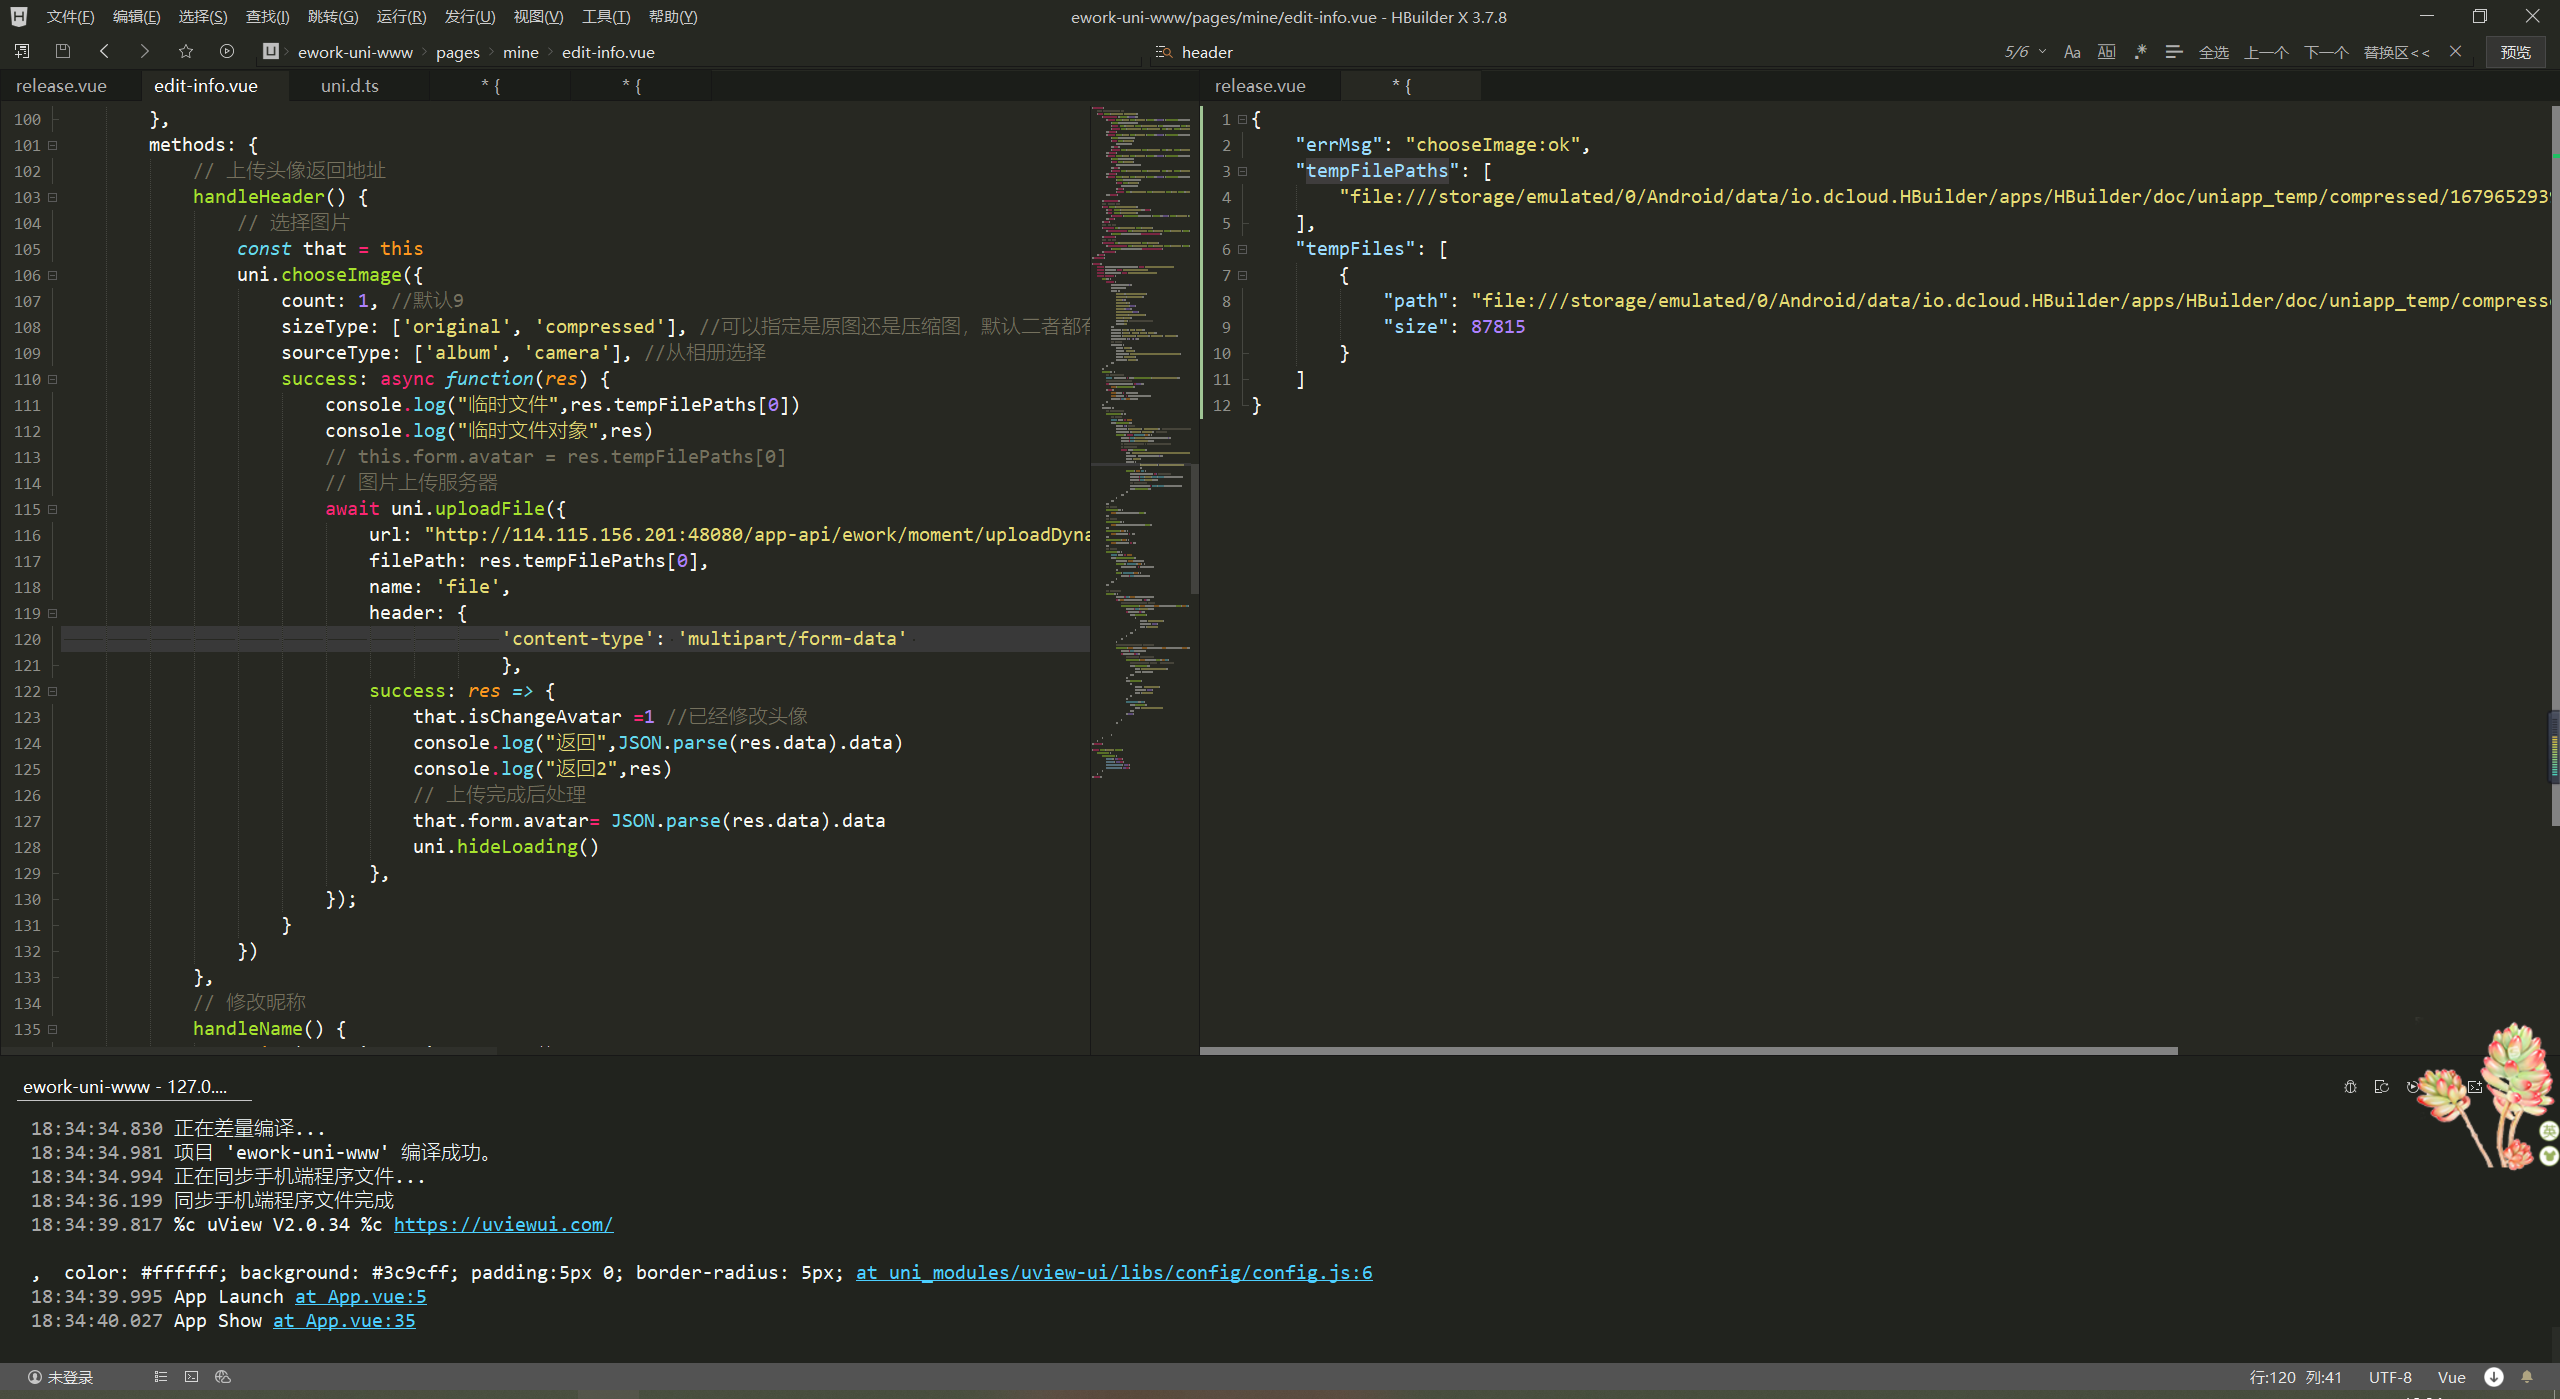Collapse the handleHeader function fold at line 103
This screenshot has height=1399, width=2560.
53,197
